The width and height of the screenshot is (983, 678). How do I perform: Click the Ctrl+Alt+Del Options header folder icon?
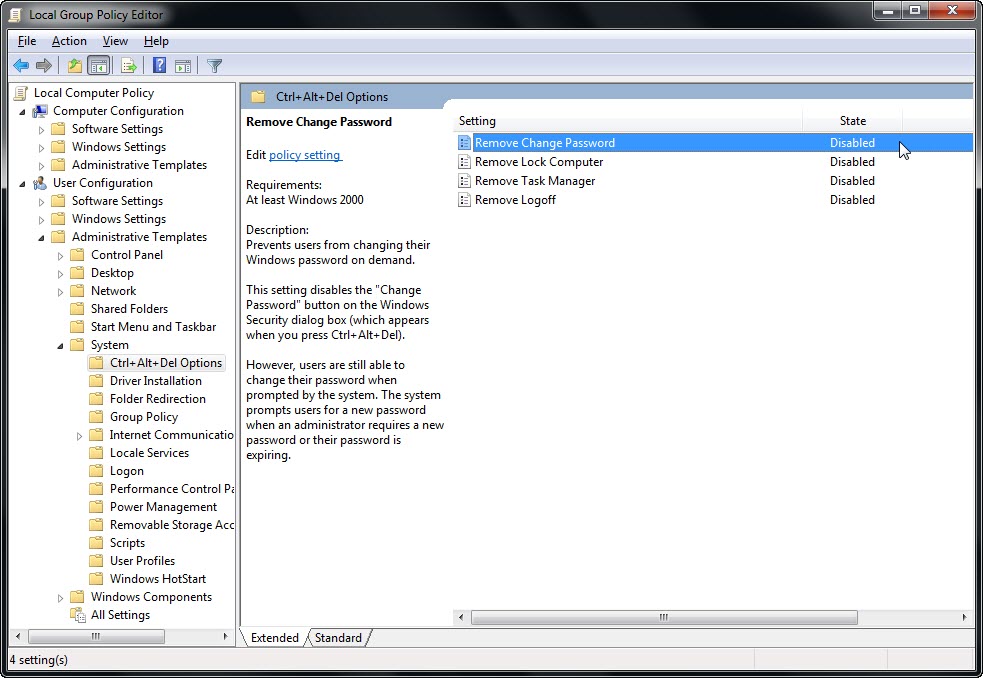[x=258, y=97]
